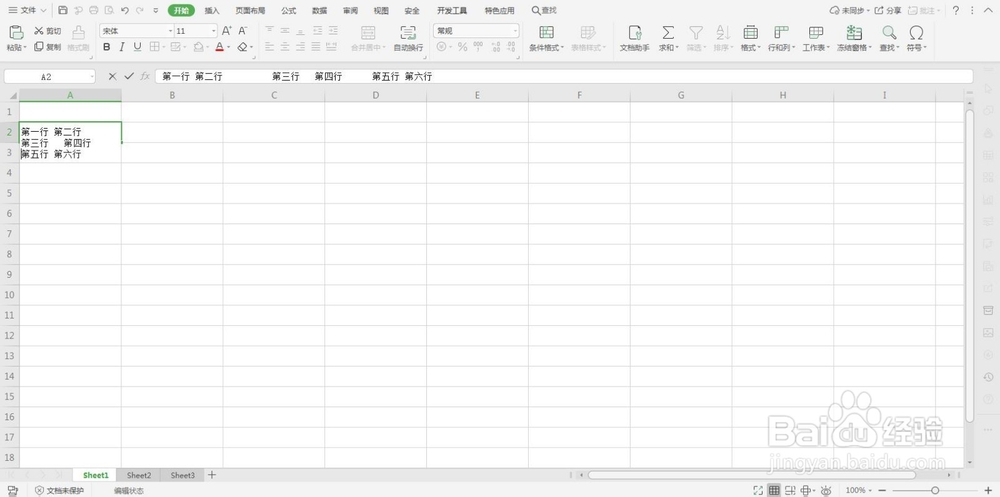
Task: Open the font size dropdown showing 11
Action: (x=214, y=31)
